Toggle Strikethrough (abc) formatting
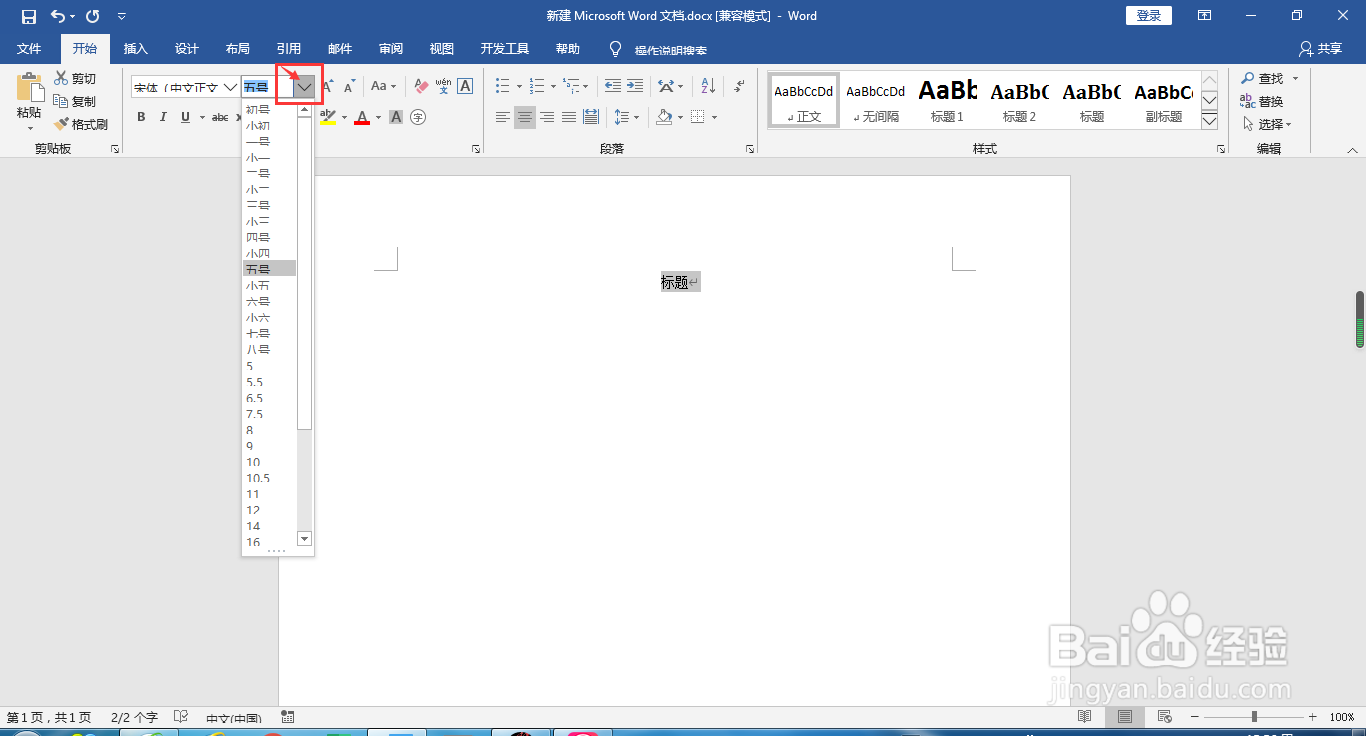The height and width of the screenshot is (736, 1366). 220,117
